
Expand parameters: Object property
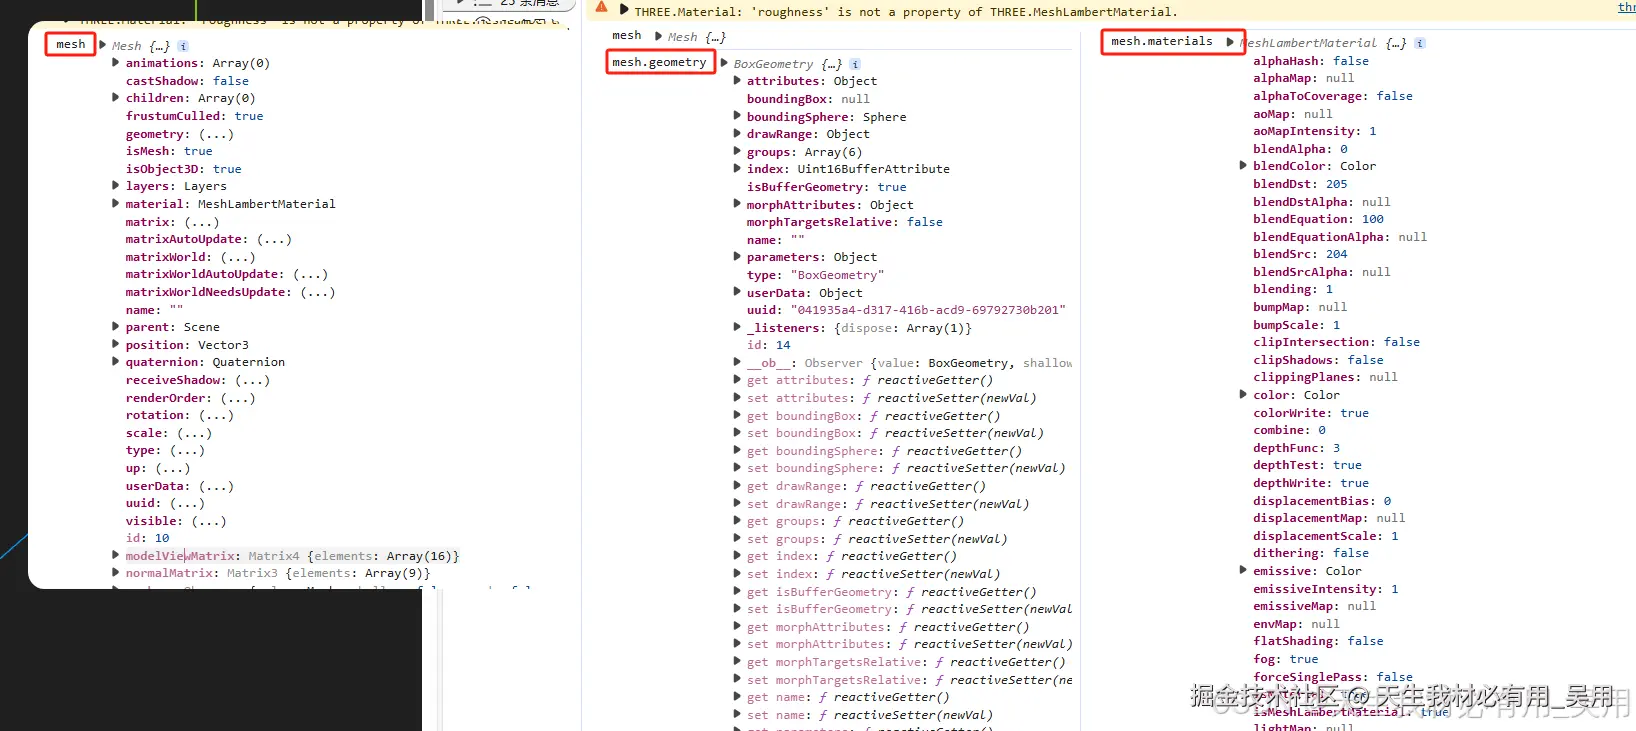pos(737,257)
